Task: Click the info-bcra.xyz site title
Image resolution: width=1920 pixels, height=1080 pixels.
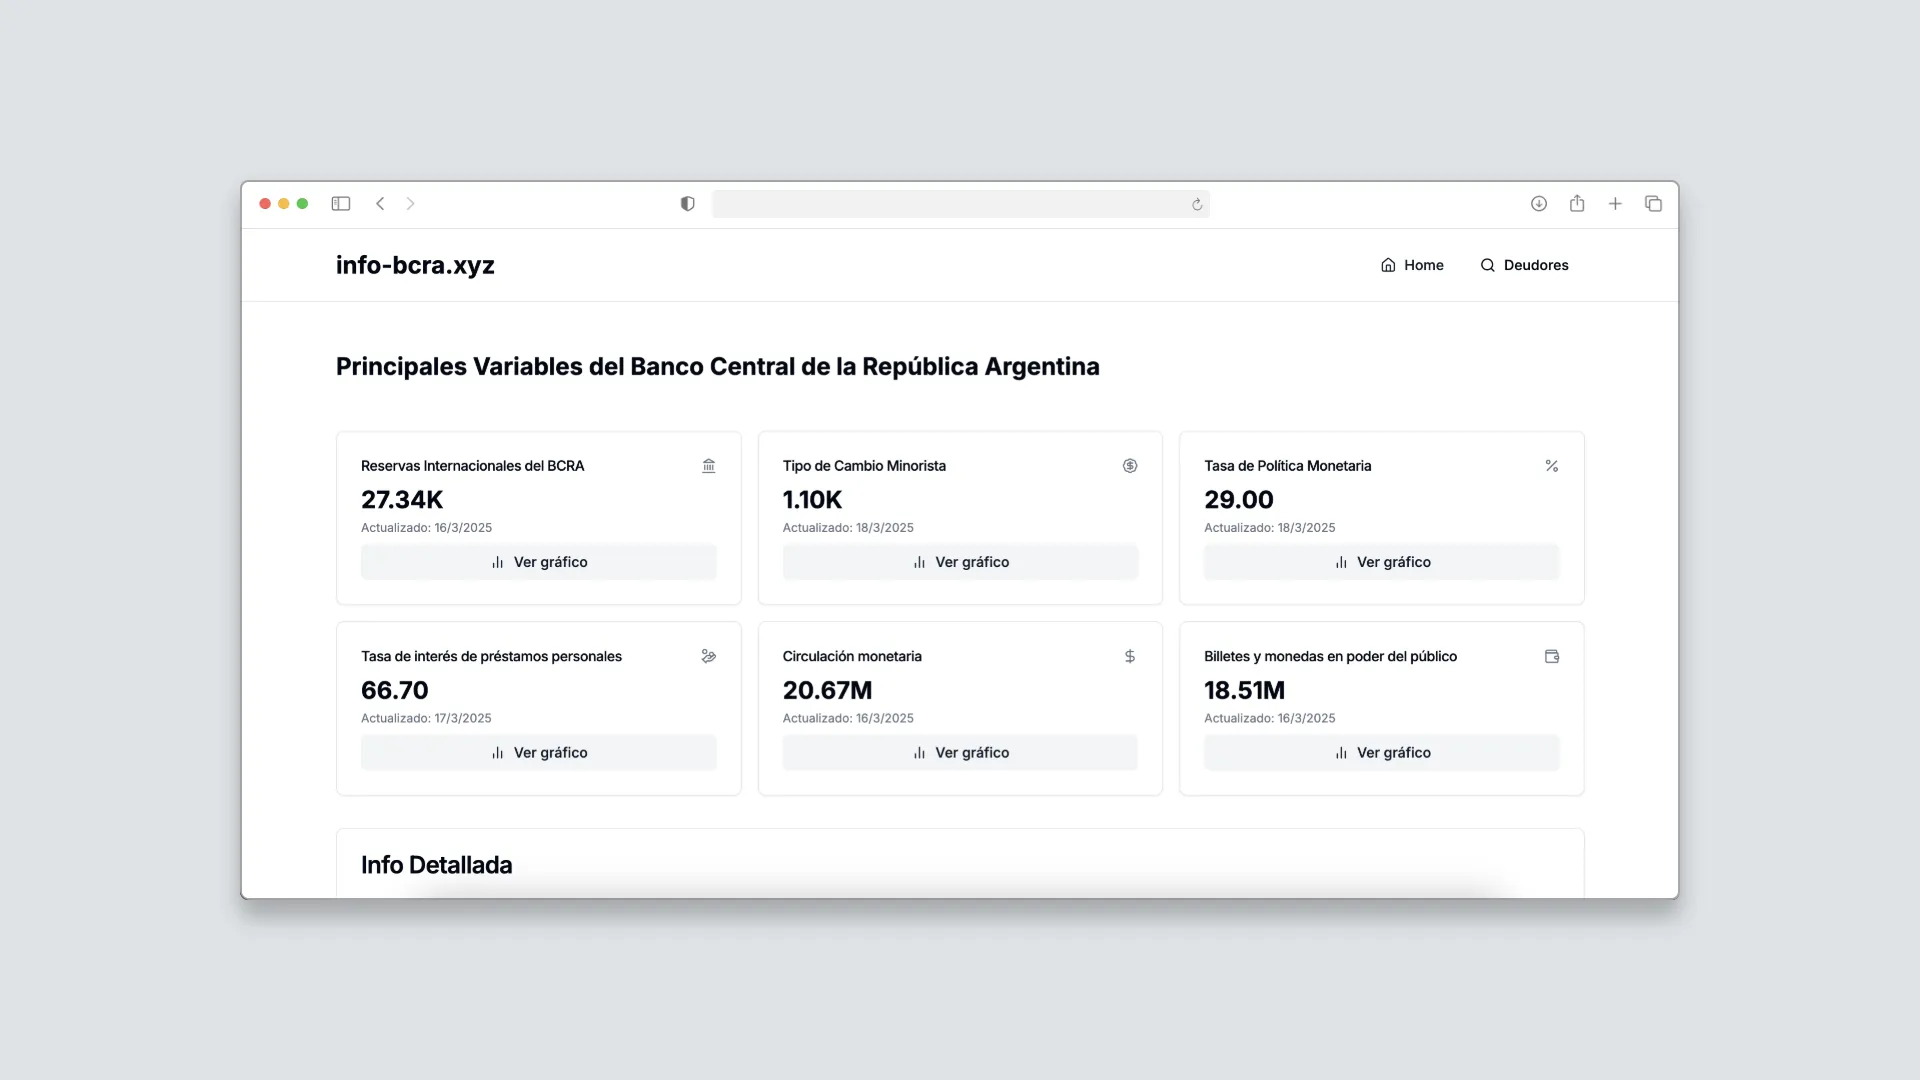Action: 414,265
